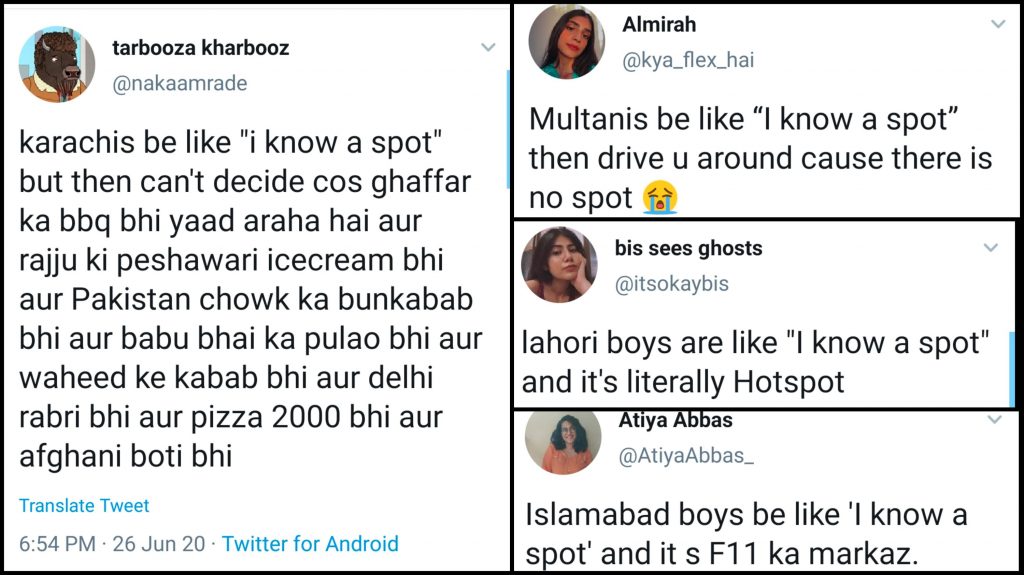Click the Translate Tweet link
The image size is (1024, 575).
pyautogui.click(x=84, y=506)
